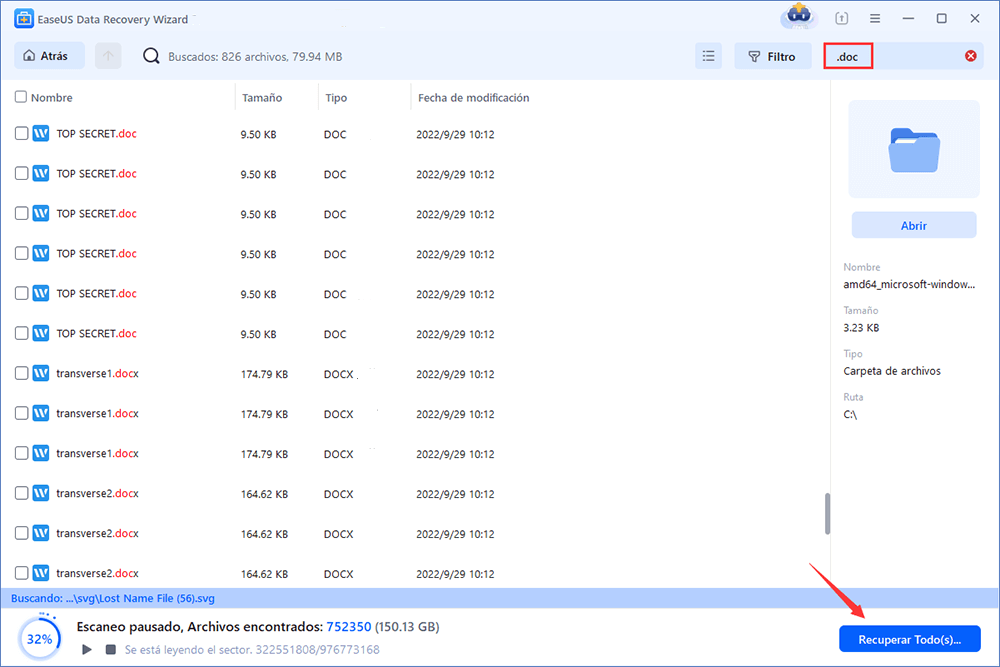Click the Carpeta de archivos type value
1000x667 pixels.
pos(892,371)
